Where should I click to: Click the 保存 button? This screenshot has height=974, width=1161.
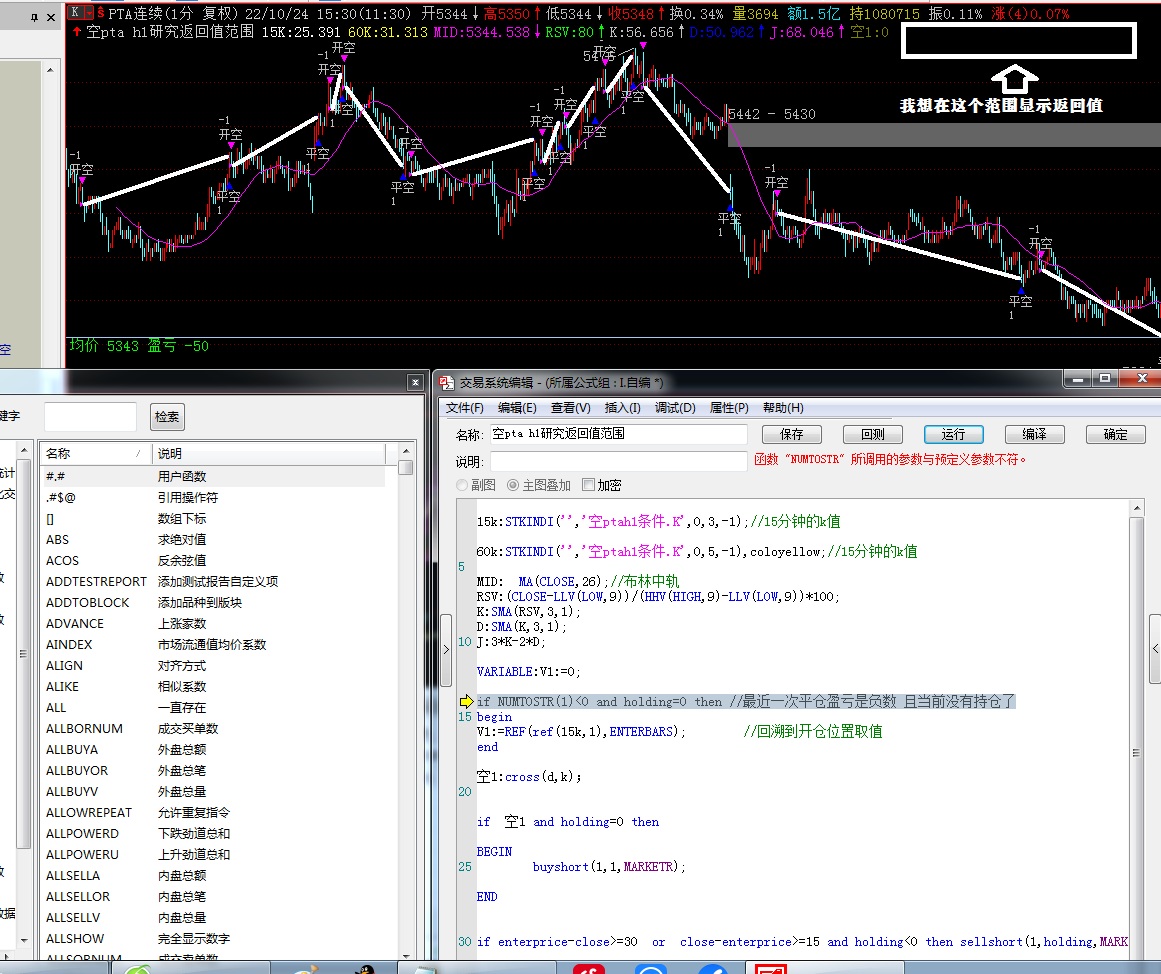click(x=792, y=434)
